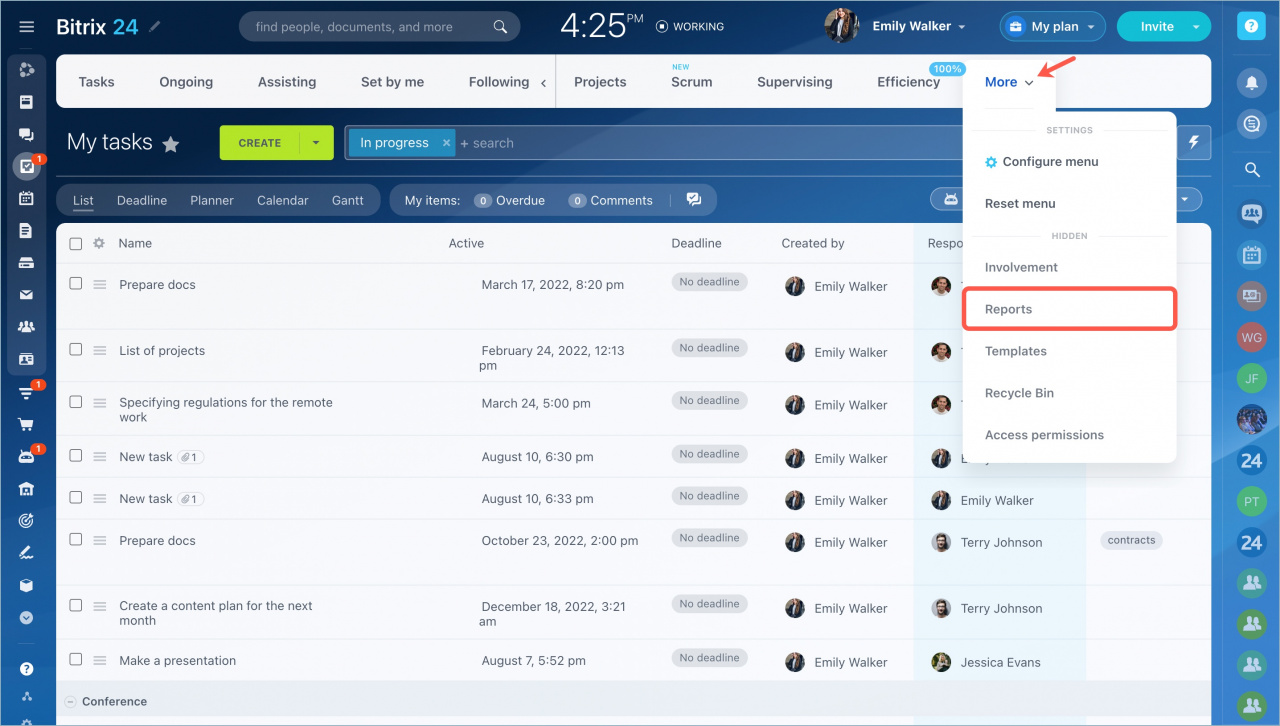
Task: Open the Workgroups people icon in left sidebar
Action: click(x=27, y=327)
